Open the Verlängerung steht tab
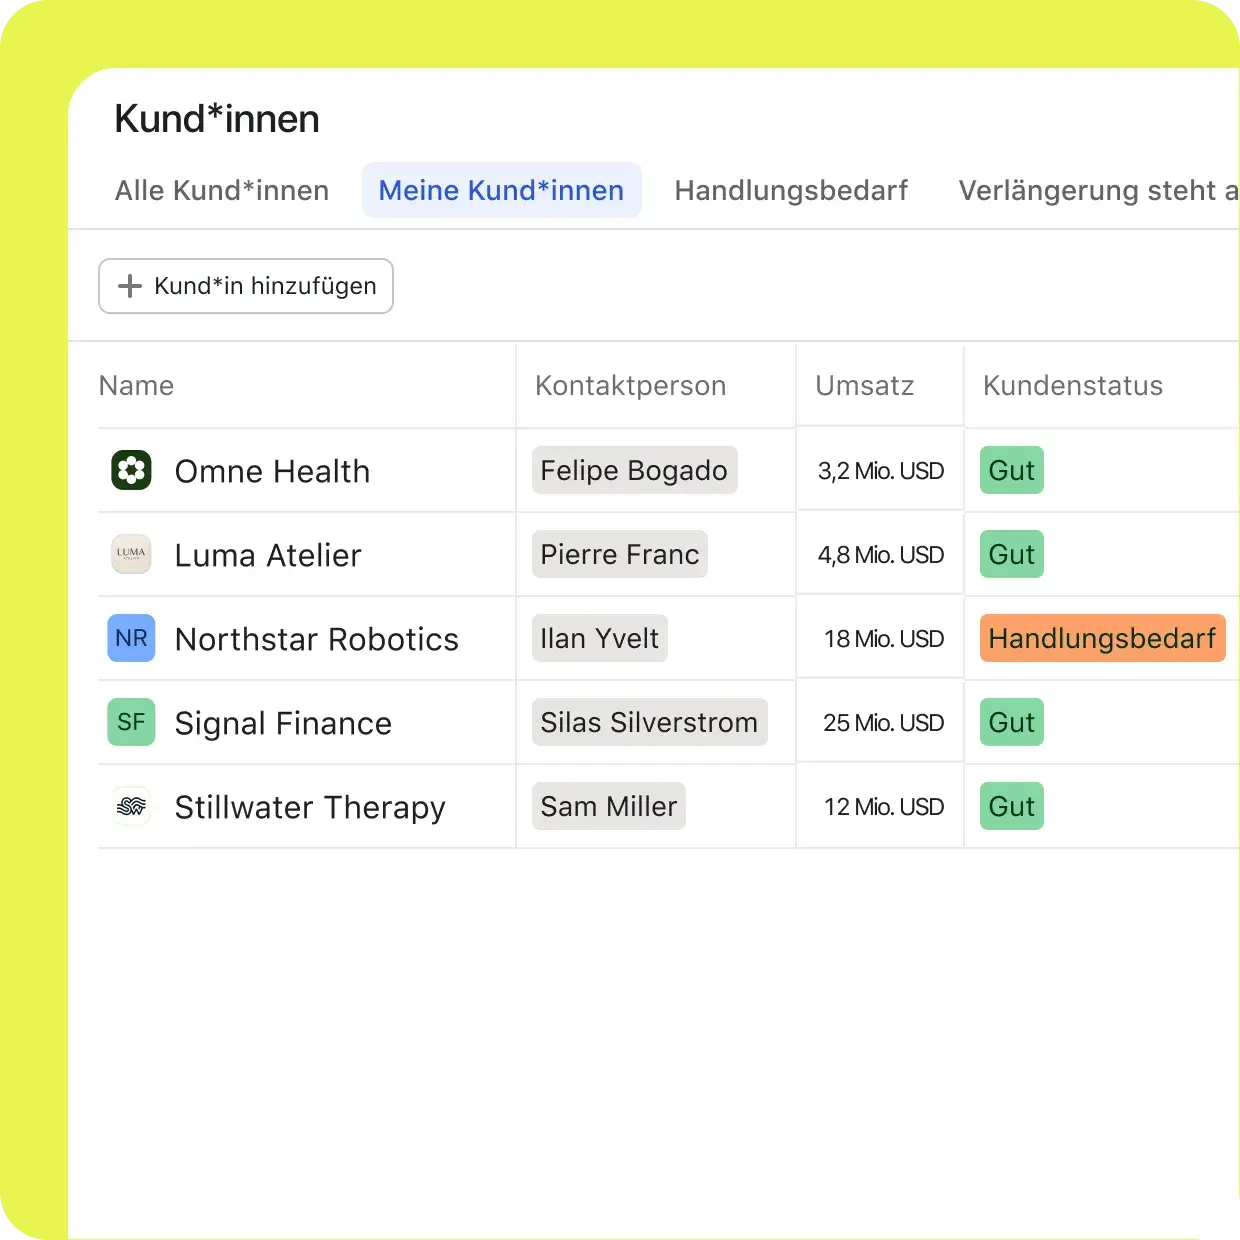 (x=1099, y=190)
